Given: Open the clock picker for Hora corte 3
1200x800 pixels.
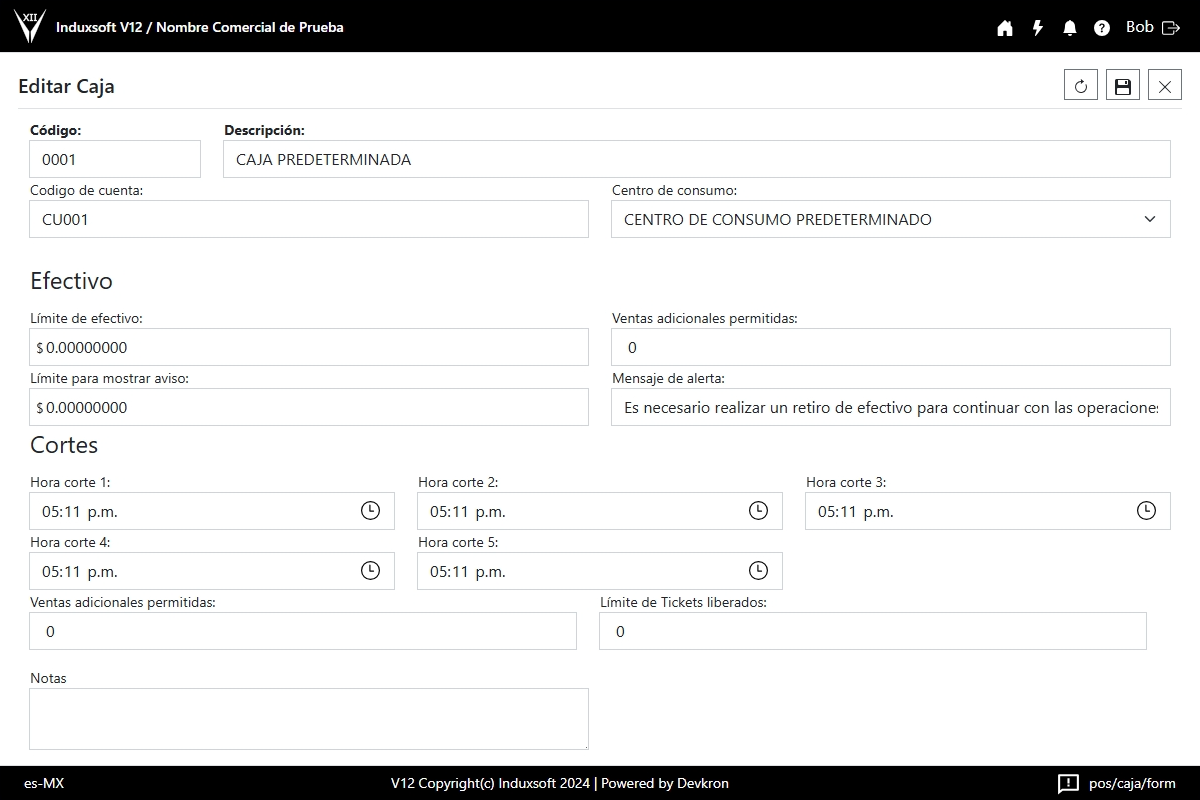Looking at the screenshot, I should tap(1146, 511).
